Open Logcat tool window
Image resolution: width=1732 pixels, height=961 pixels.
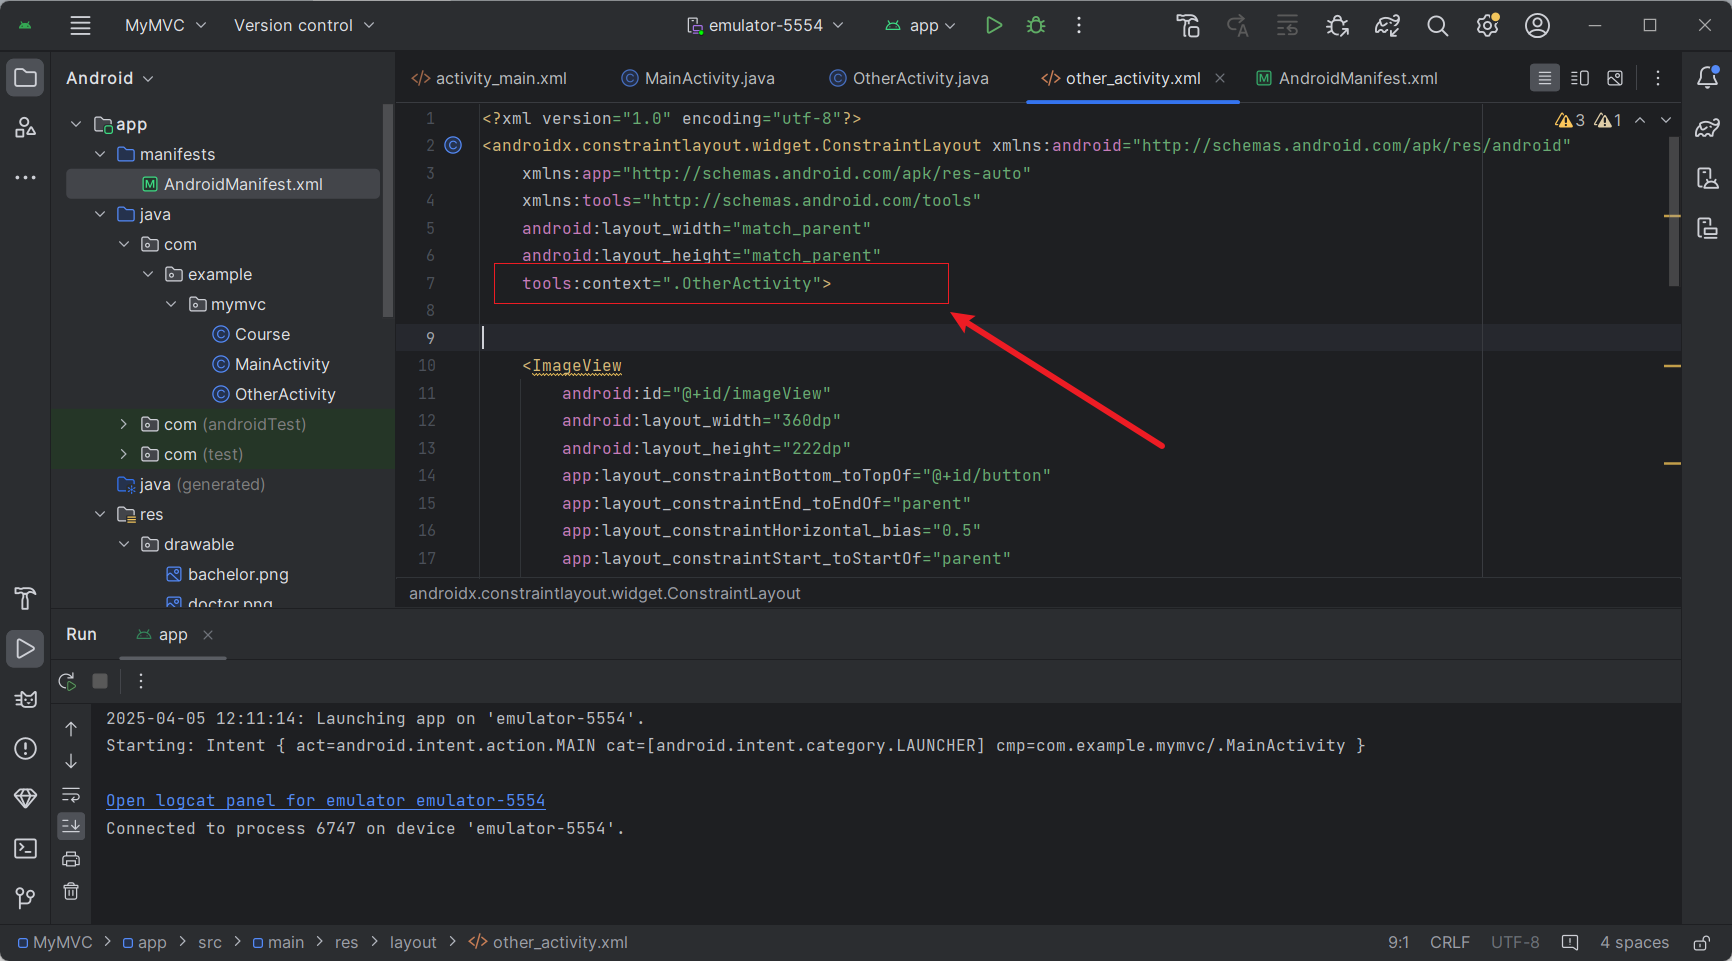[25, 699]
